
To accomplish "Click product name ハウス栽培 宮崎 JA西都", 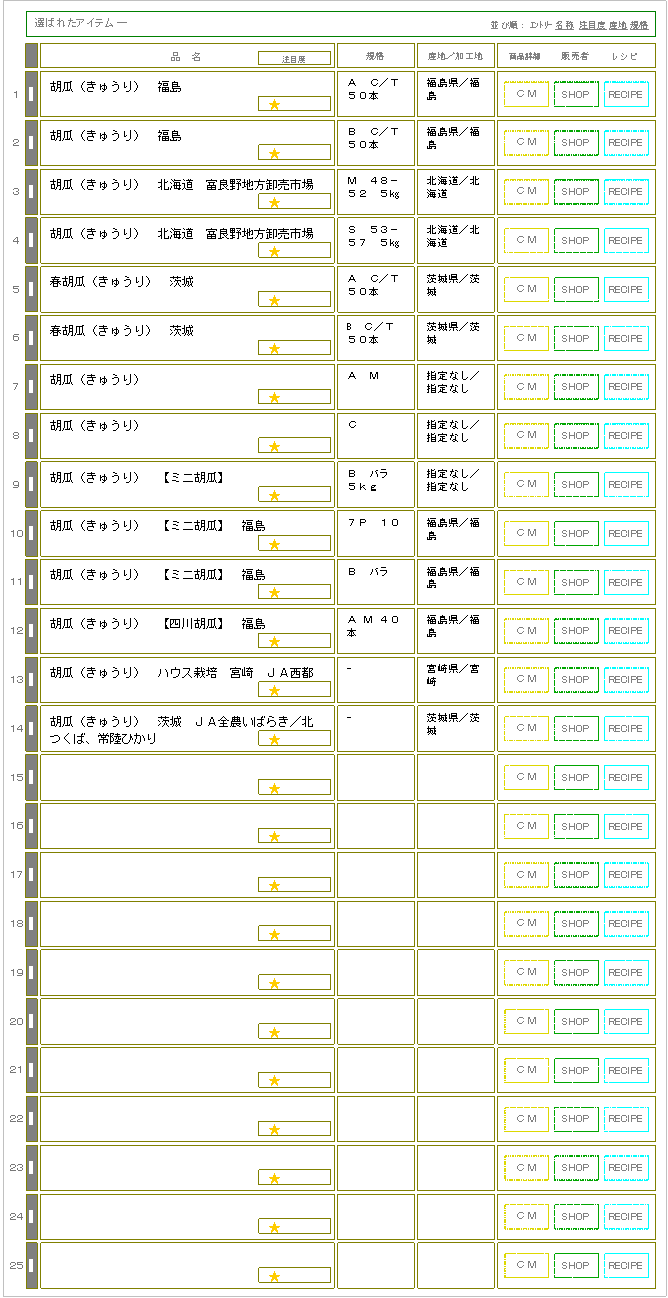I will point(181,673).
